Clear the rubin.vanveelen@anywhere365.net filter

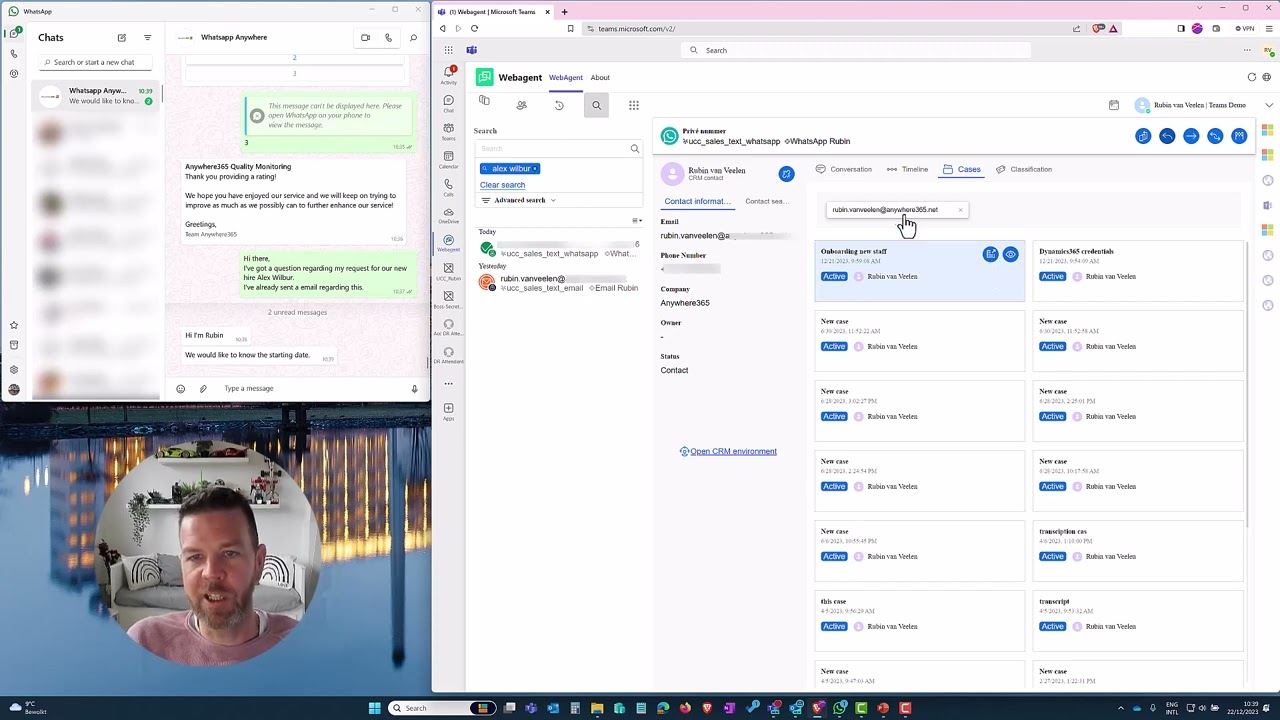(x=960, y=210)
